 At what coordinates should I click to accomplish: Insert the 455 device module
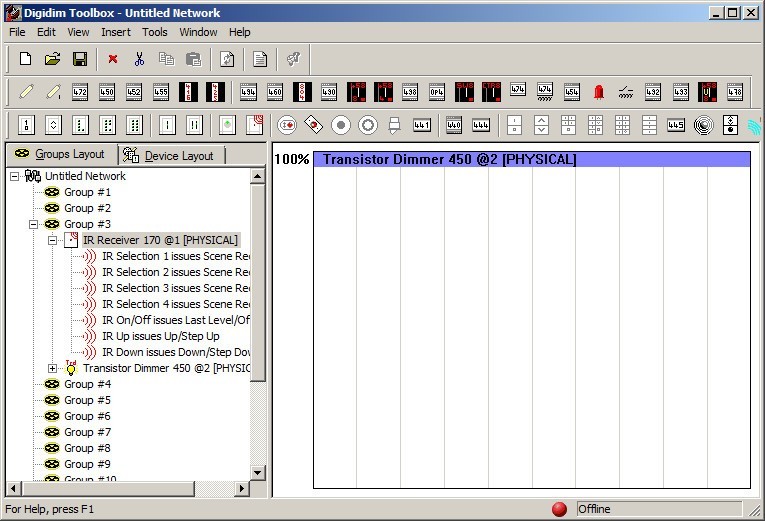pos(161,92)
